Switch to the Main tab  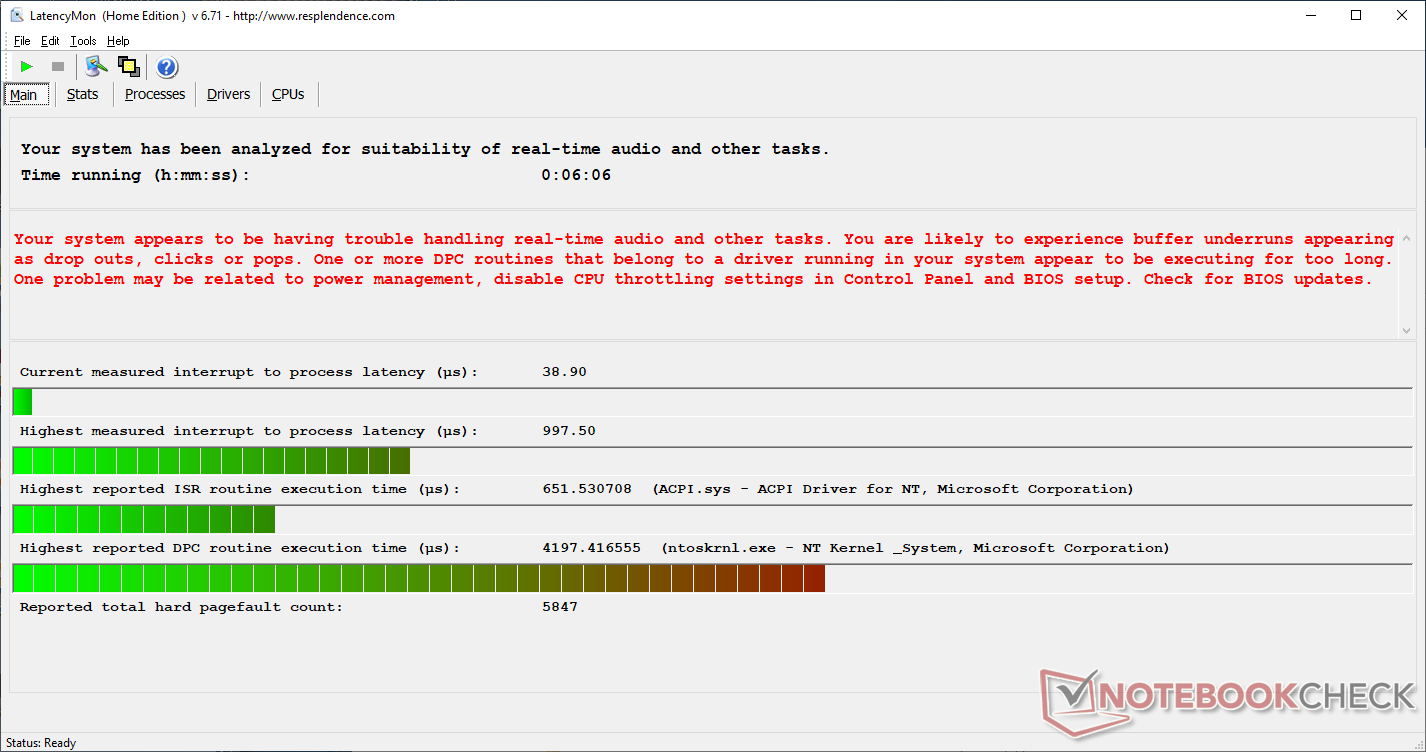coord(24,95)
